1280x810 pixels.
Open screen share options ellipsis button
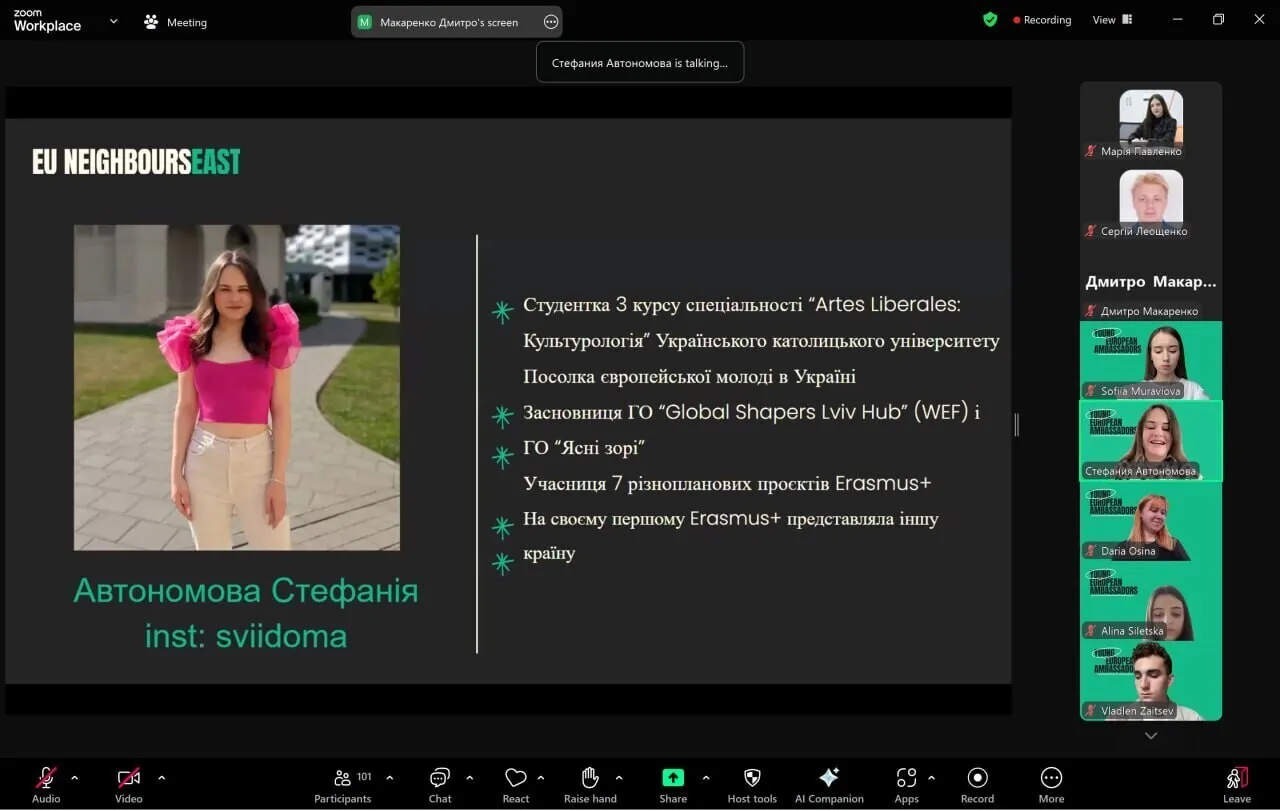[550, 22]
